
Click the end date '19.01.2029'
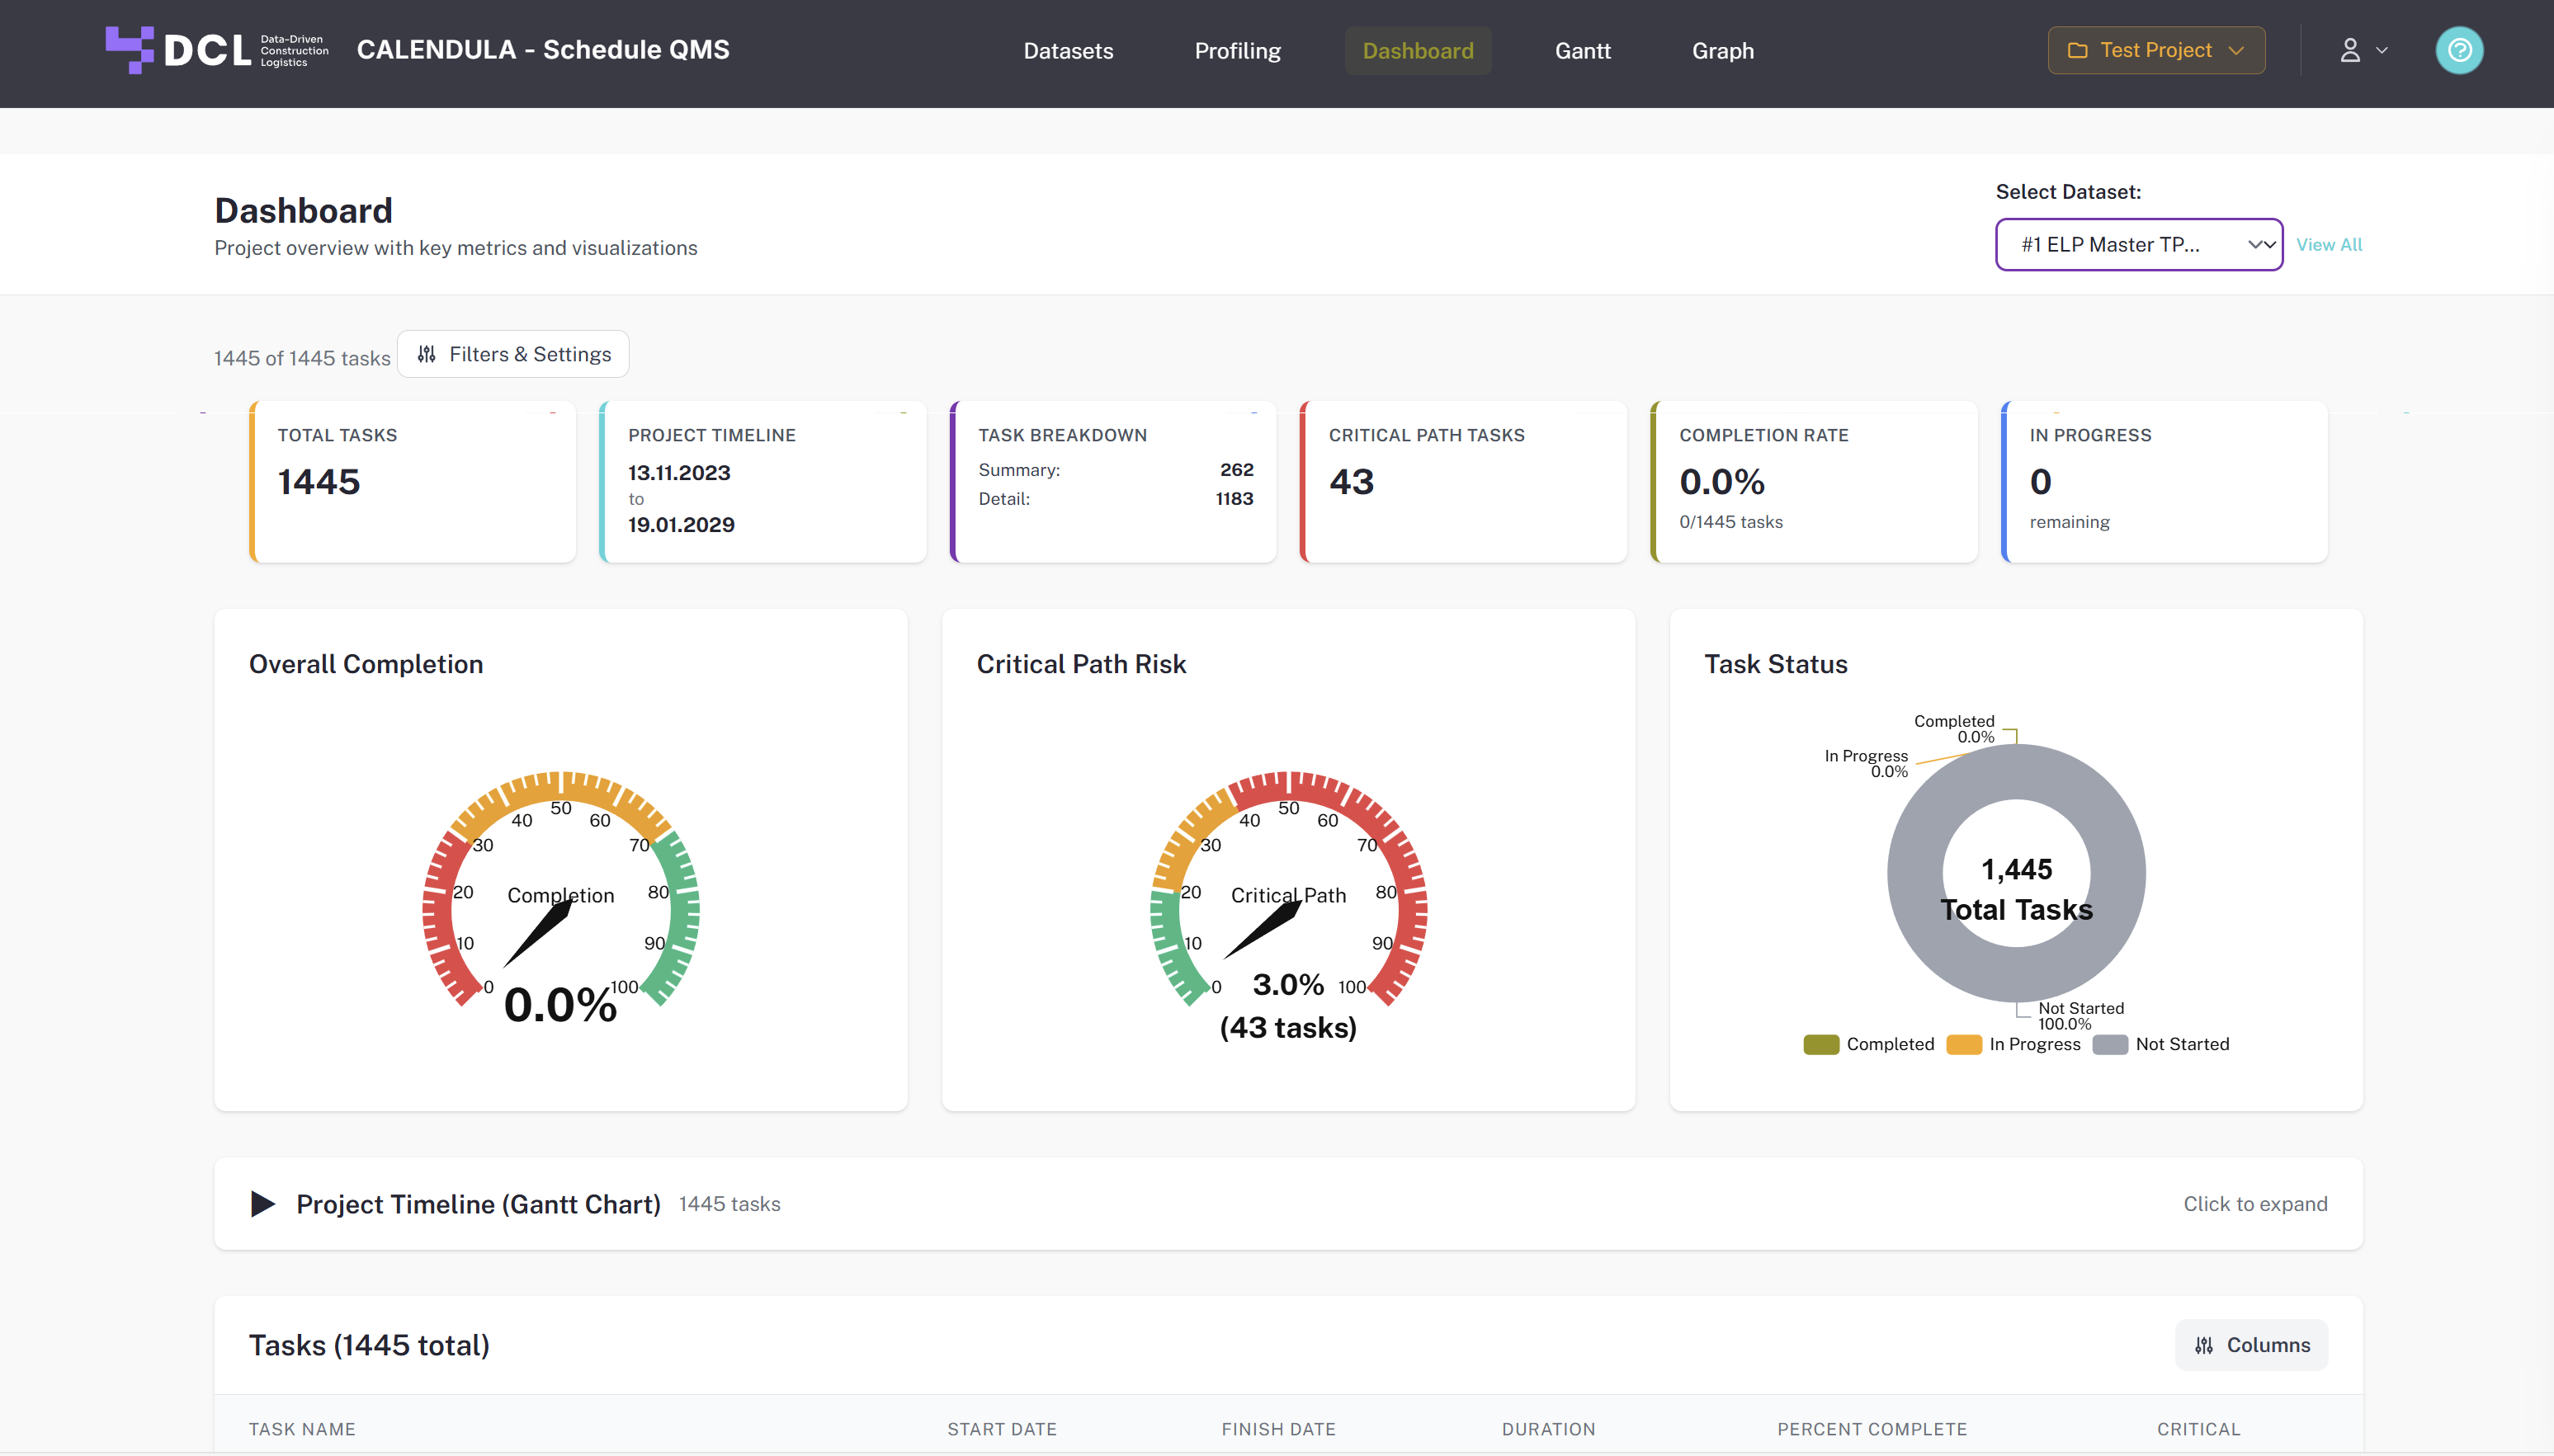point(681,525)
